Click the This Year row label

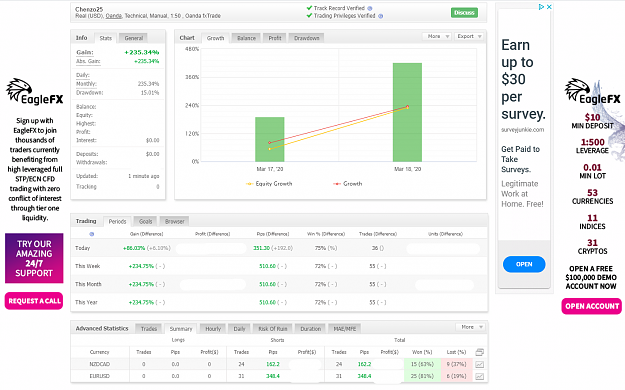[86, 302]
